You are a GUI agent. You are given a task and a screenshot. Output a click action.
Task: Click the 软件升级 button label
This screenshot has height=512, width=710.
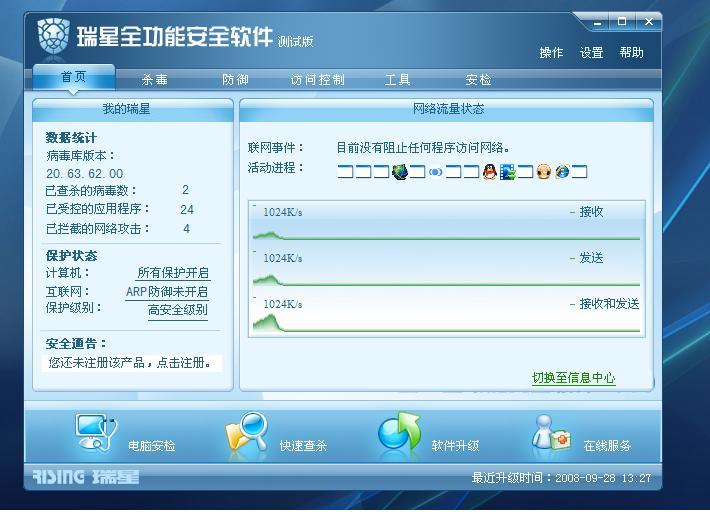pyautogui.click(x=455, y=446)
